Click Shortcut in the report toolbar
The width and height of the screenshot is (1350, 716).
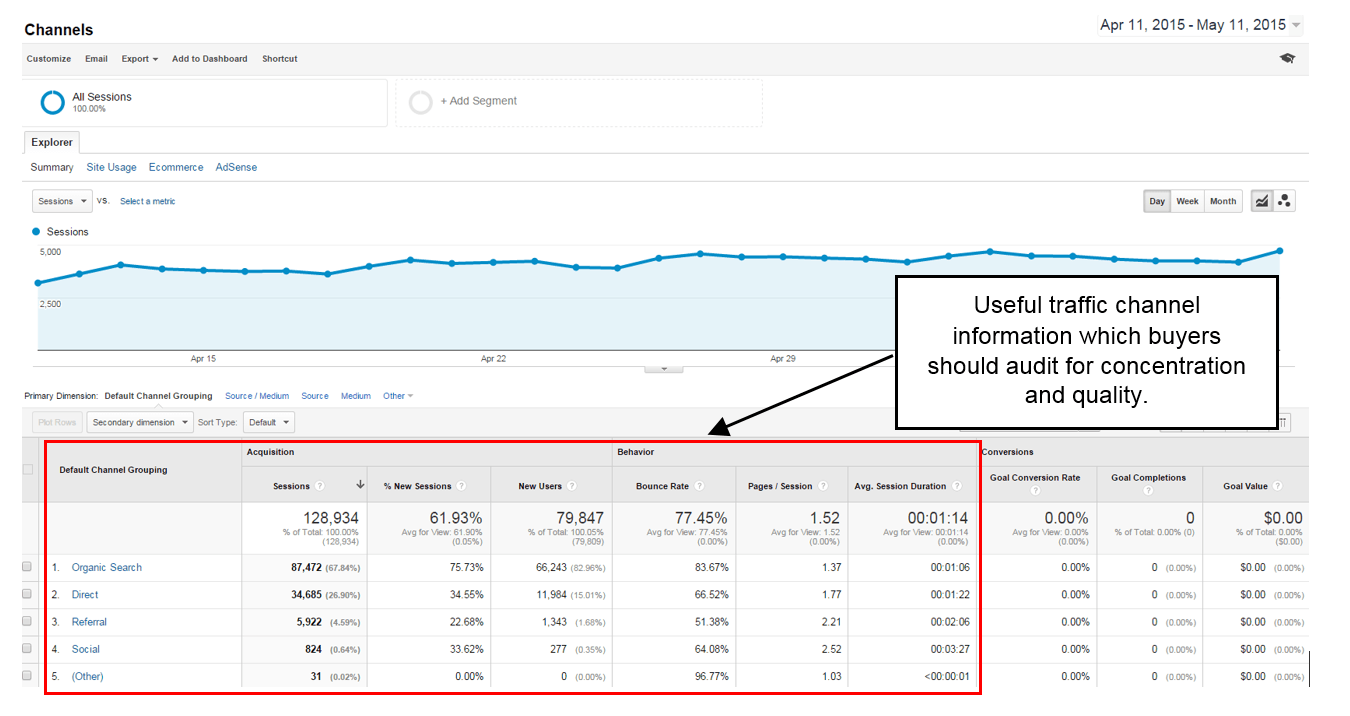tap(280, 59)
